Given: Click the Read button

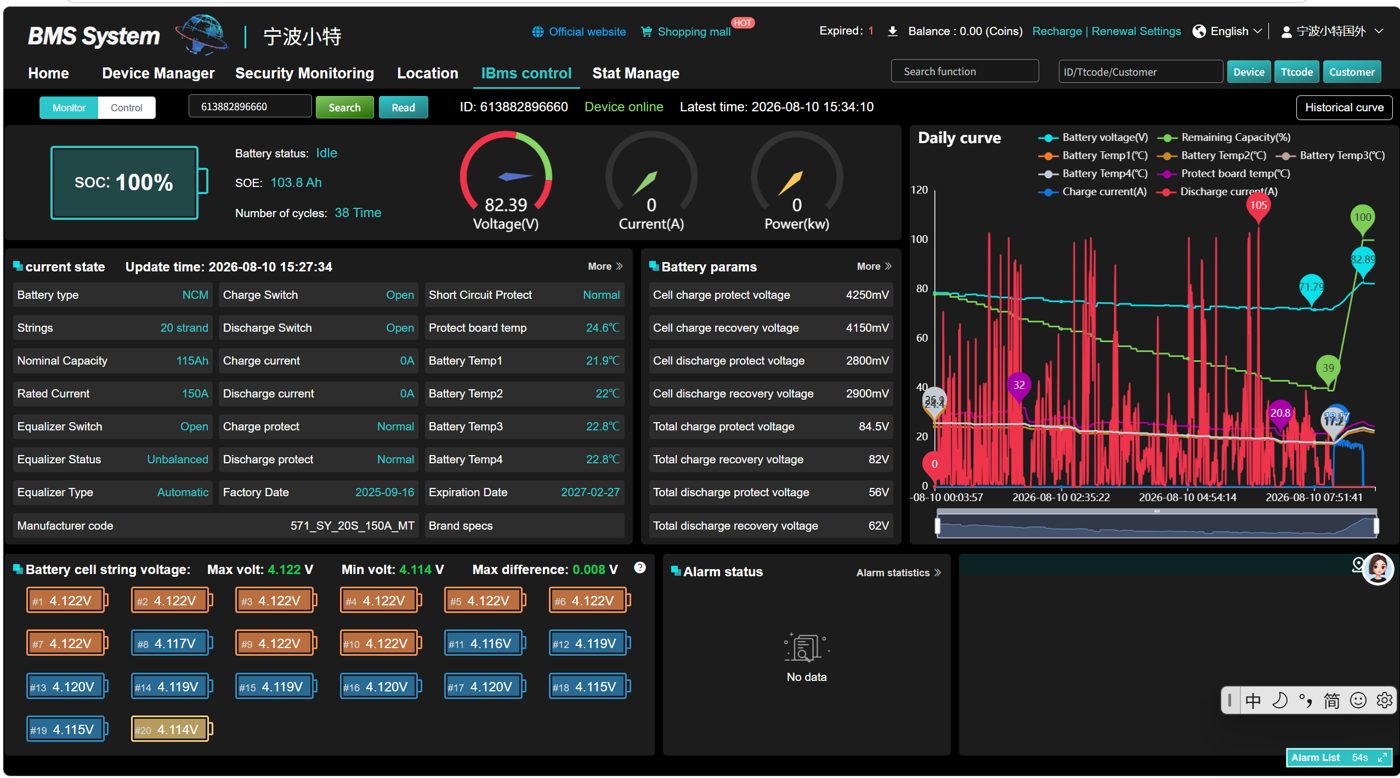Looking at the screenshot, I should 403,108.
